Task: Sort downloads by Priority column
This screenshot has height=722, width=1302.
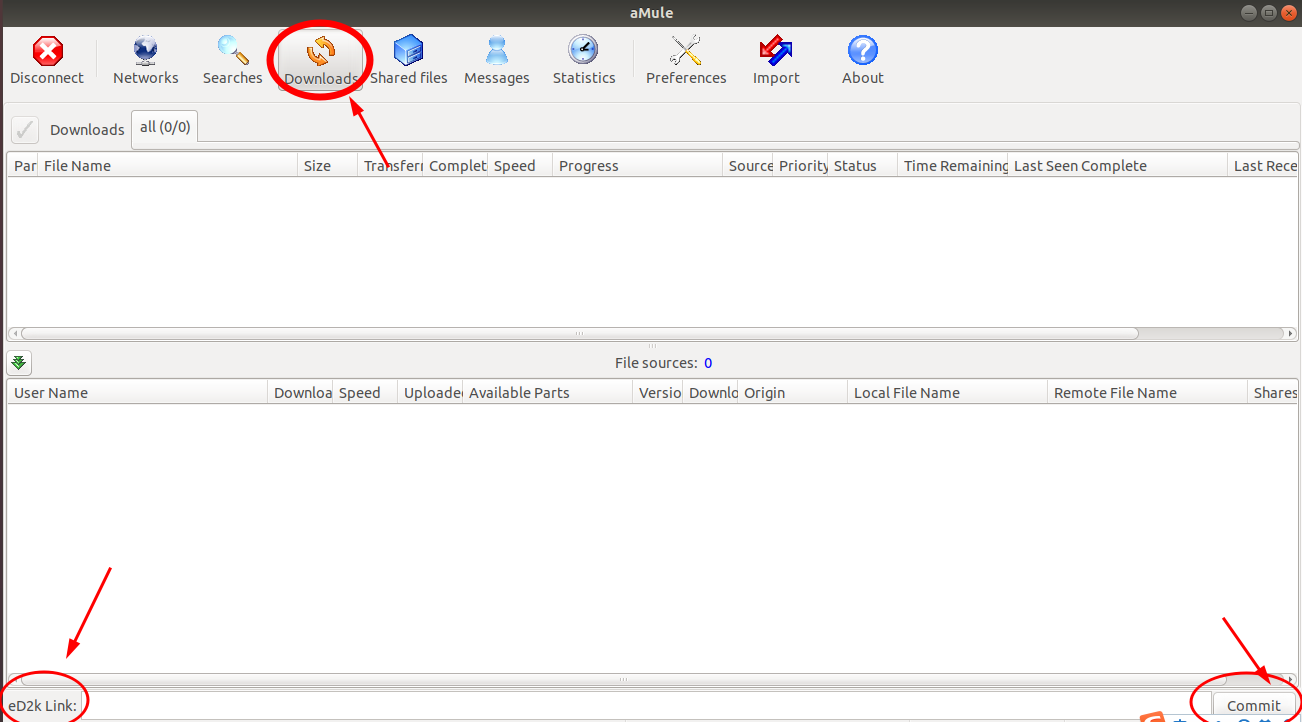Action: (x=800, y=166)
